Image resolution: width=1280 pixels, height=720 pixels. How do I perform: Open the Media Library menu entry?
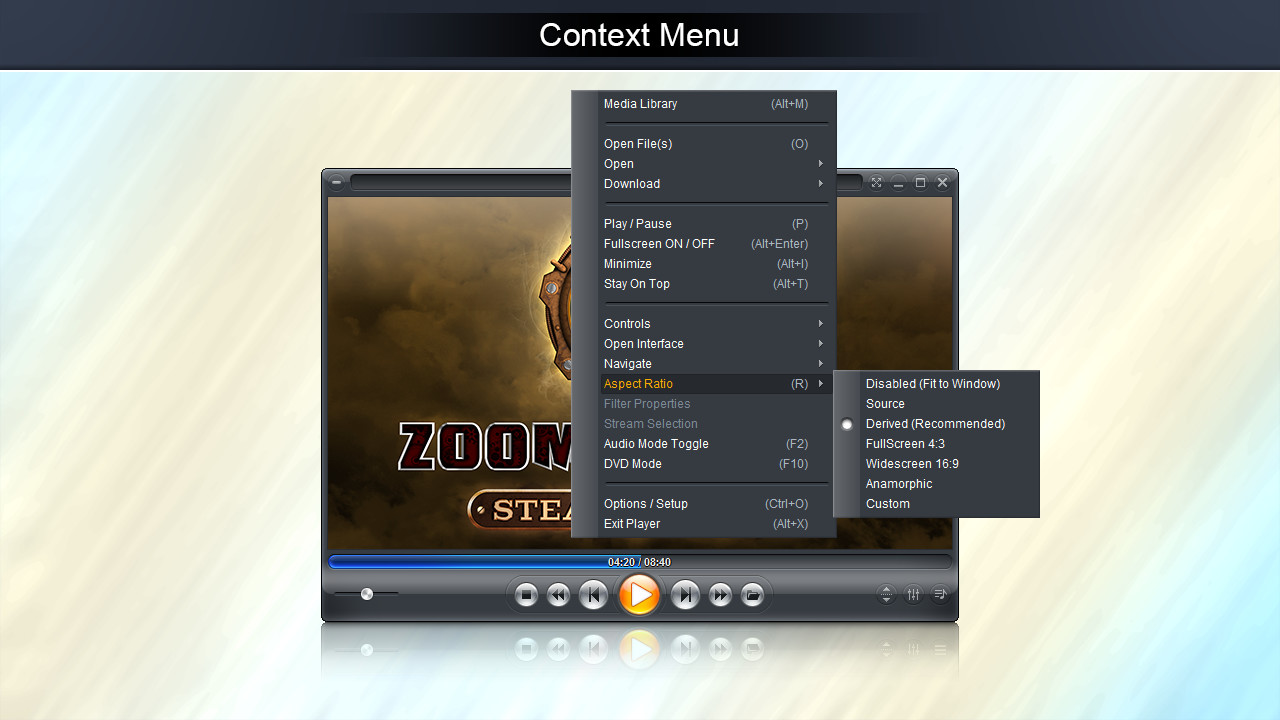pos(640,103)
